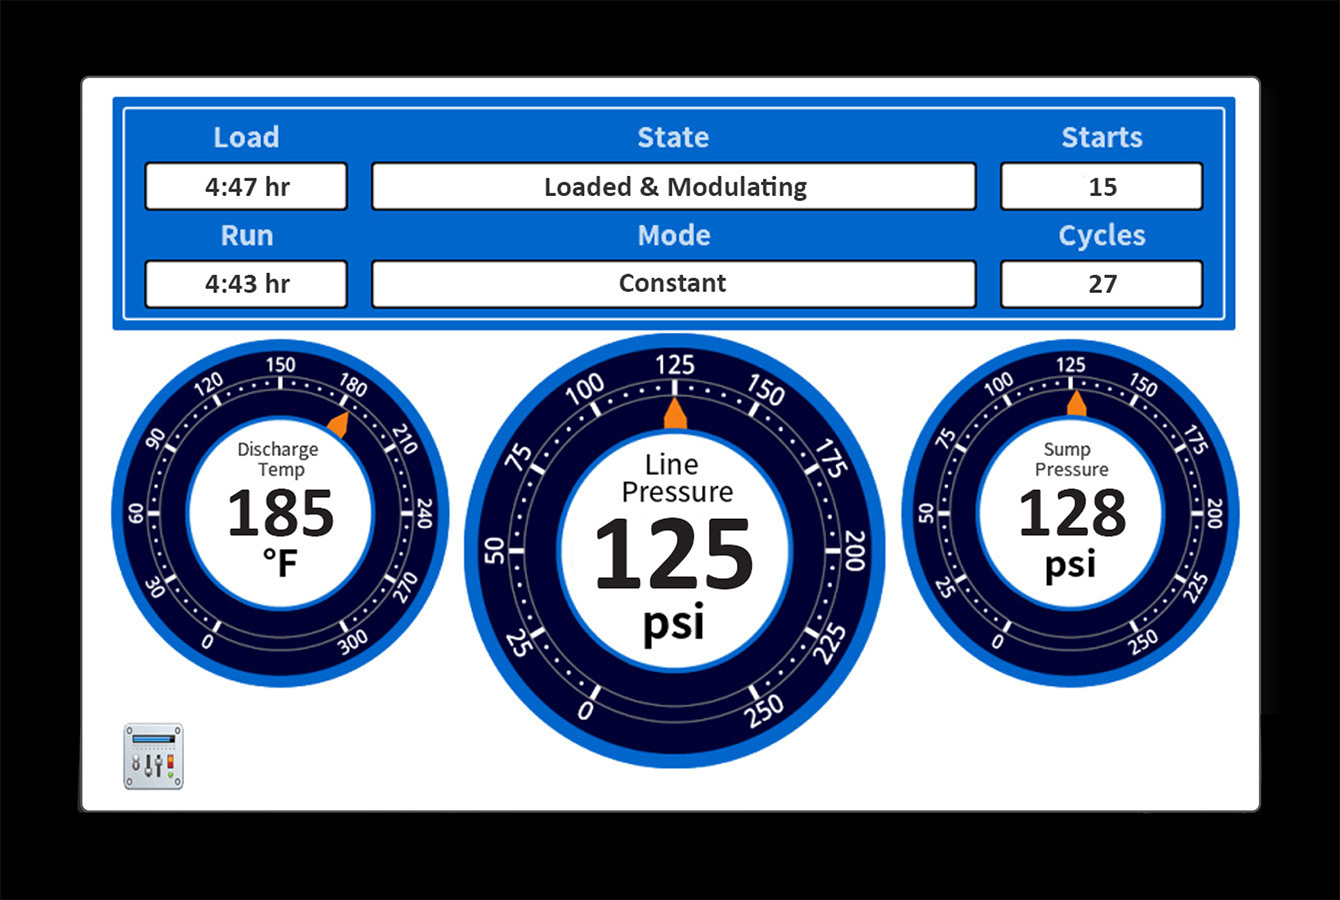1340x900 pixels.
Task: Select the Cycles counter showing 27
Action: tap(1102, 284)
